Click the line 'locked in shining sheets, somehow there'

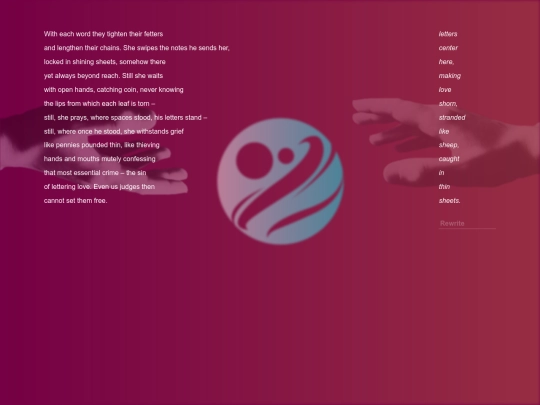pos(105,62)
